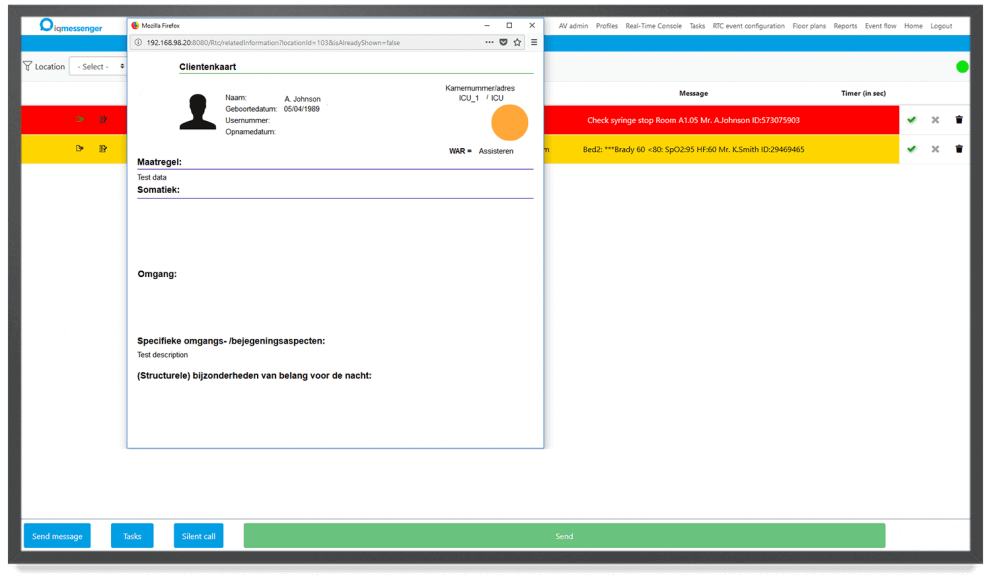Click the Pocket save icon in Firefox
The width and height of the screenshot is (991, 581).
click(503, 42)
